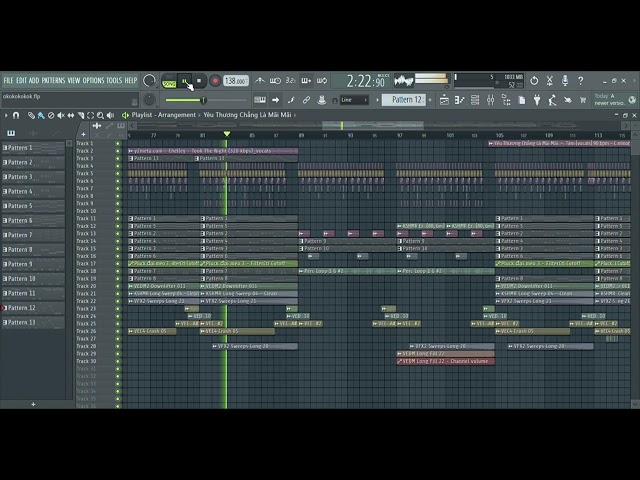640x480 pixels.
Task: Select the playlist Select tool
Action: tap(91, 116)
